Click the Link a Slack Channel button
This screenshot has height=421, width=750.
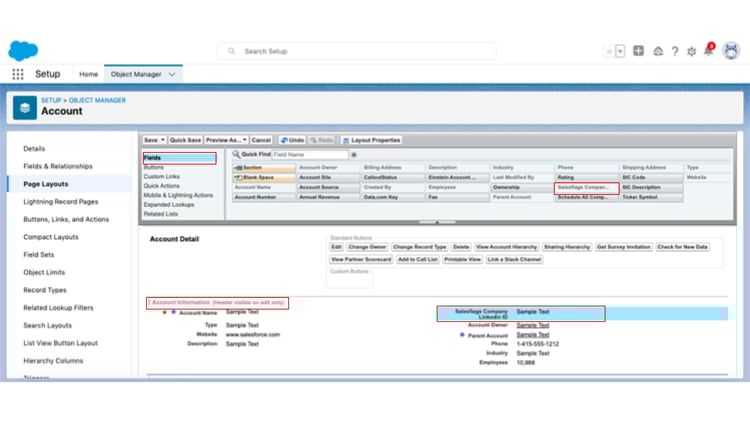[x=514, y=259]
